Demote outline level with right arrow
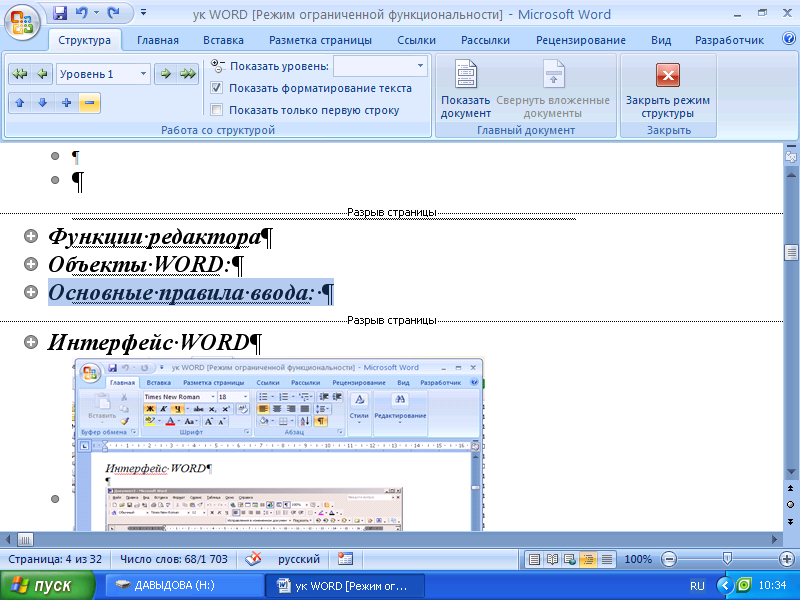The width and height of the screenshot is (800, 600). coord(165,74)
